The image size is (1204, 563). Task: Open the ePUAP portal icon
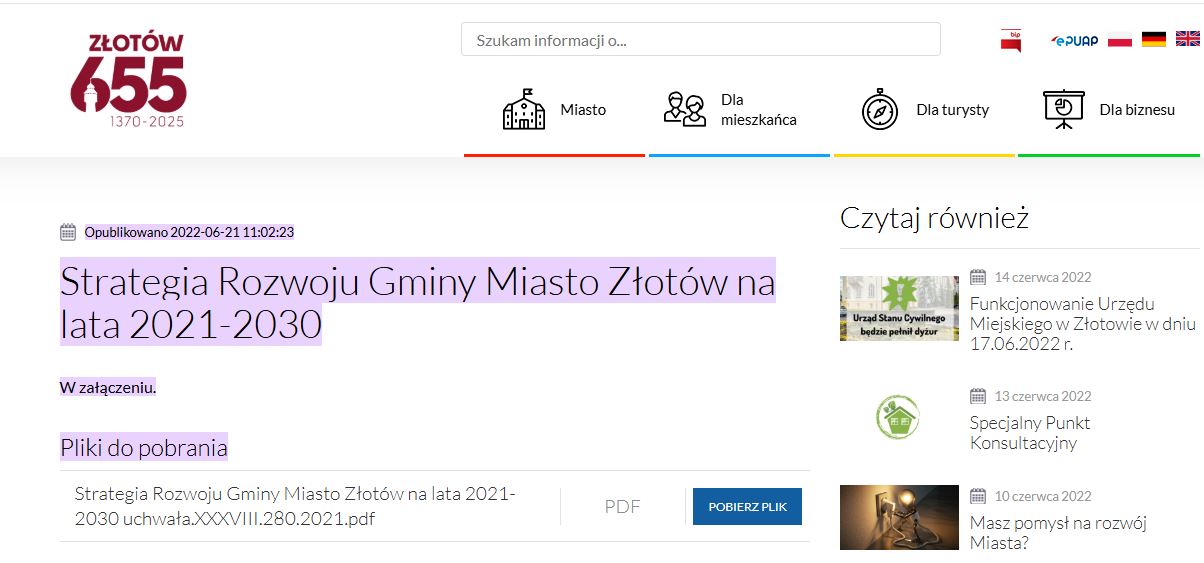tap(1074, 40)
